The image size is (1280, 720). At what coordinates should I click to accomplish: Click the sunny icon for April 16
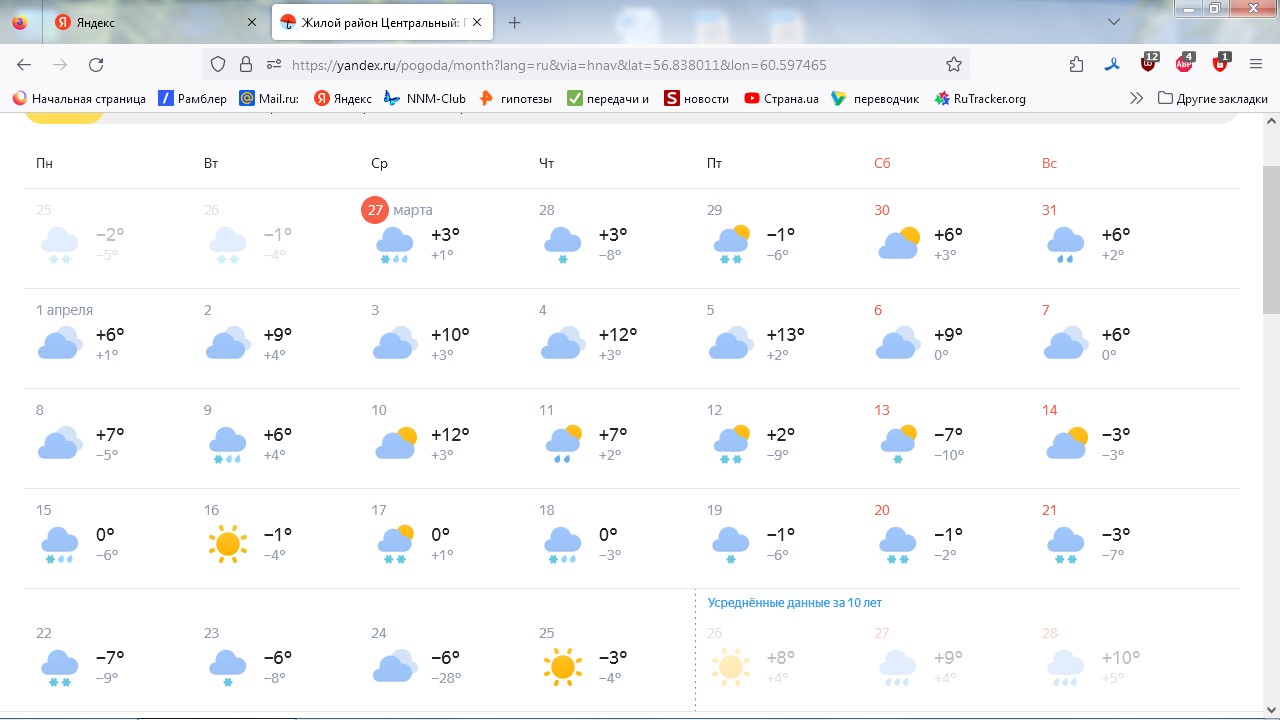click(x=227, y=543)
